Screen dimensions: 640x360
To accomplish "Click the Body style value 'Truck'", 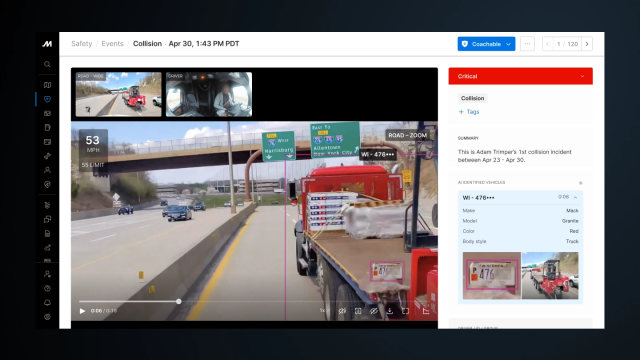I will coord(572,241).
